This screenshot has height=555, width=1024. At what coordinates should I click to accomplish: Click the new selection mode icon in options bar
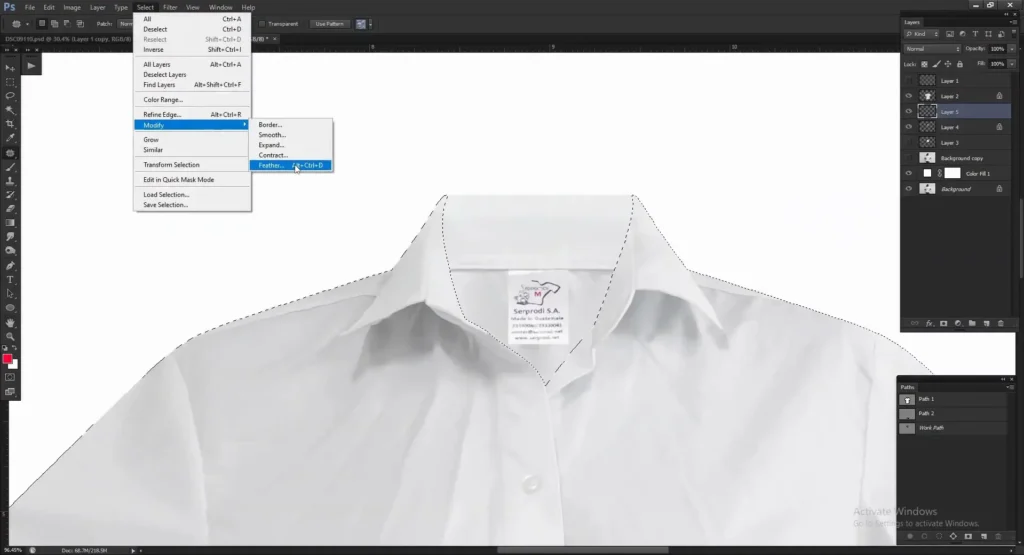42,24
